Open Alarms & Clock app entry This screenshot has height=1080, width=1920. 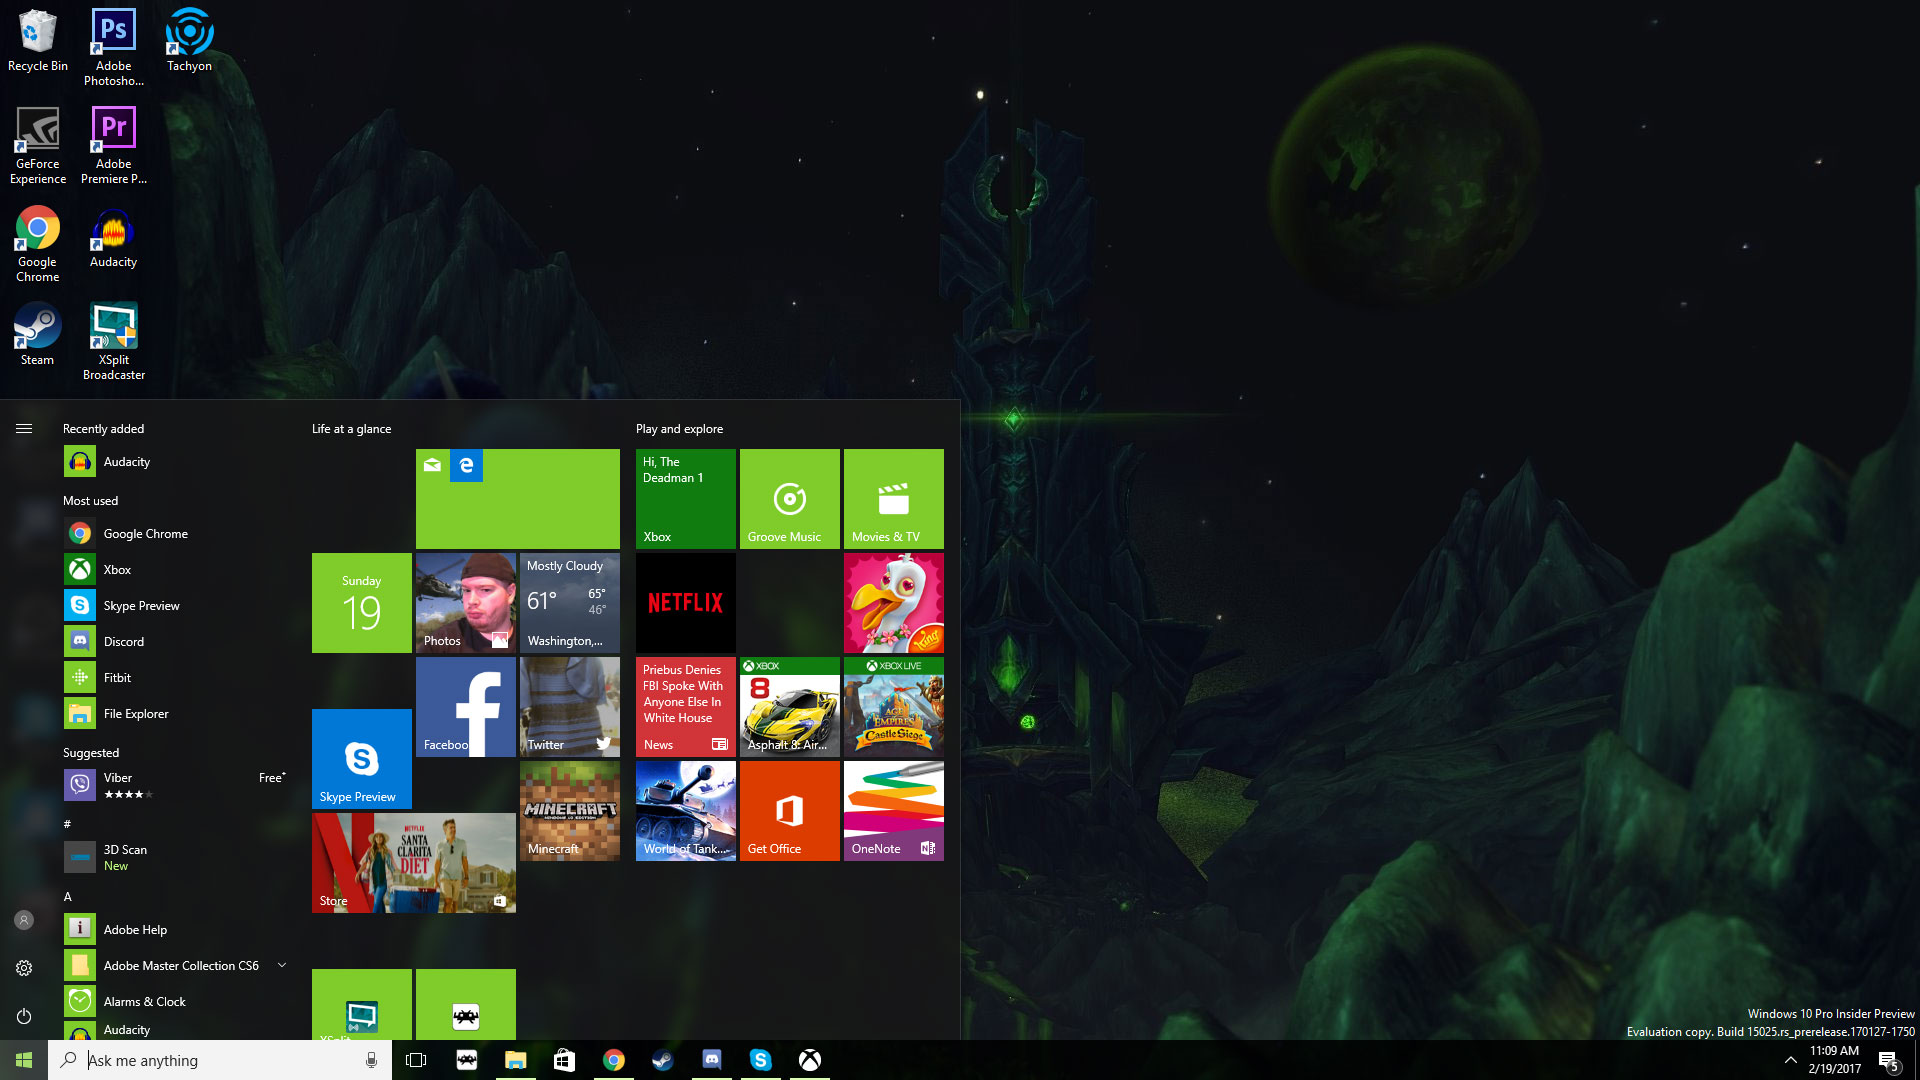click(x=176, y=1002)
